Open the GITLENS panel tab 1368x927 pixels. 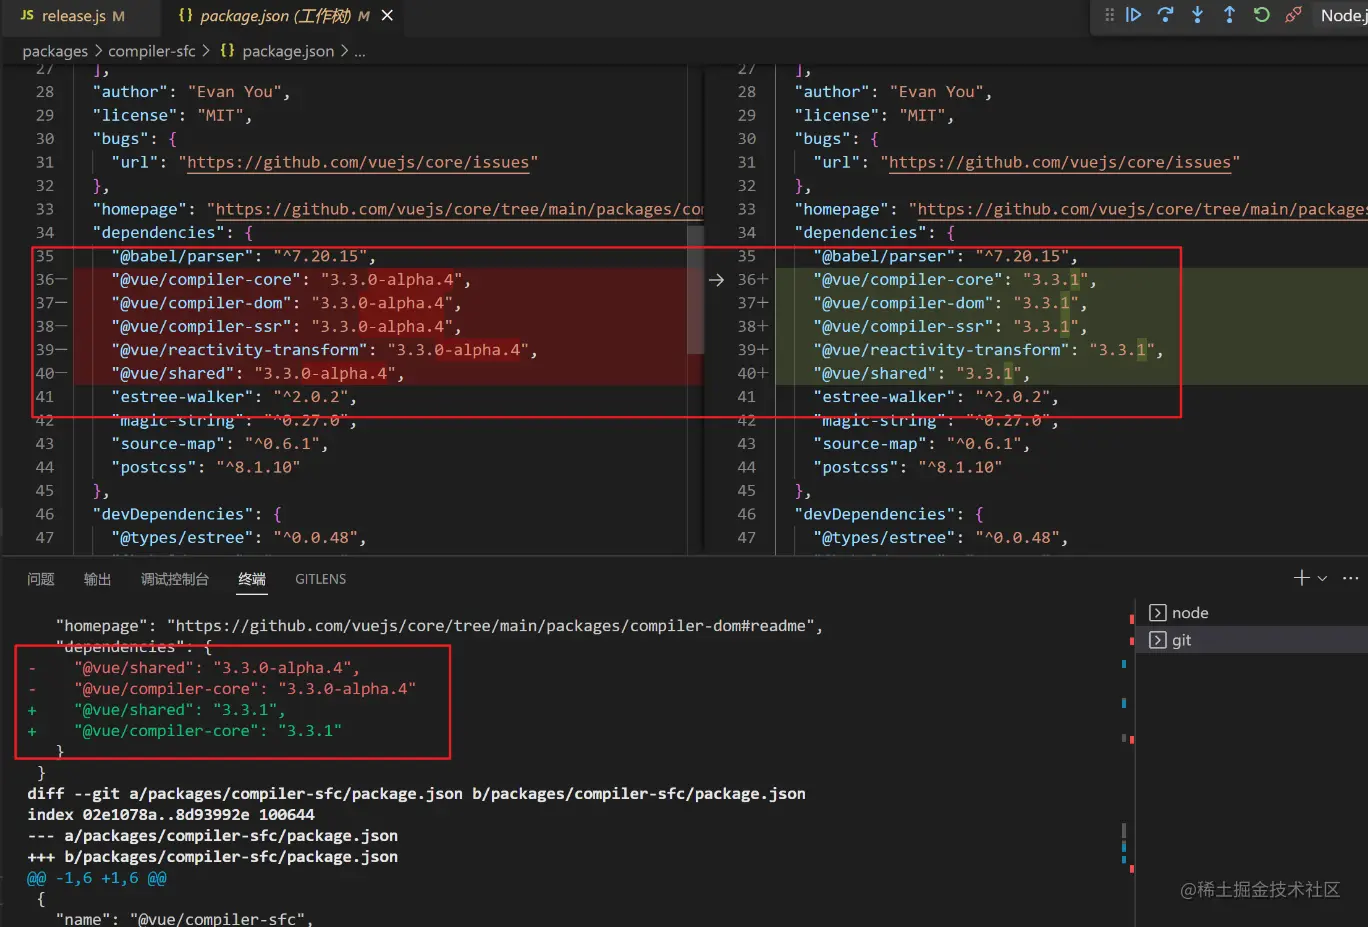(x=320, y=579)
